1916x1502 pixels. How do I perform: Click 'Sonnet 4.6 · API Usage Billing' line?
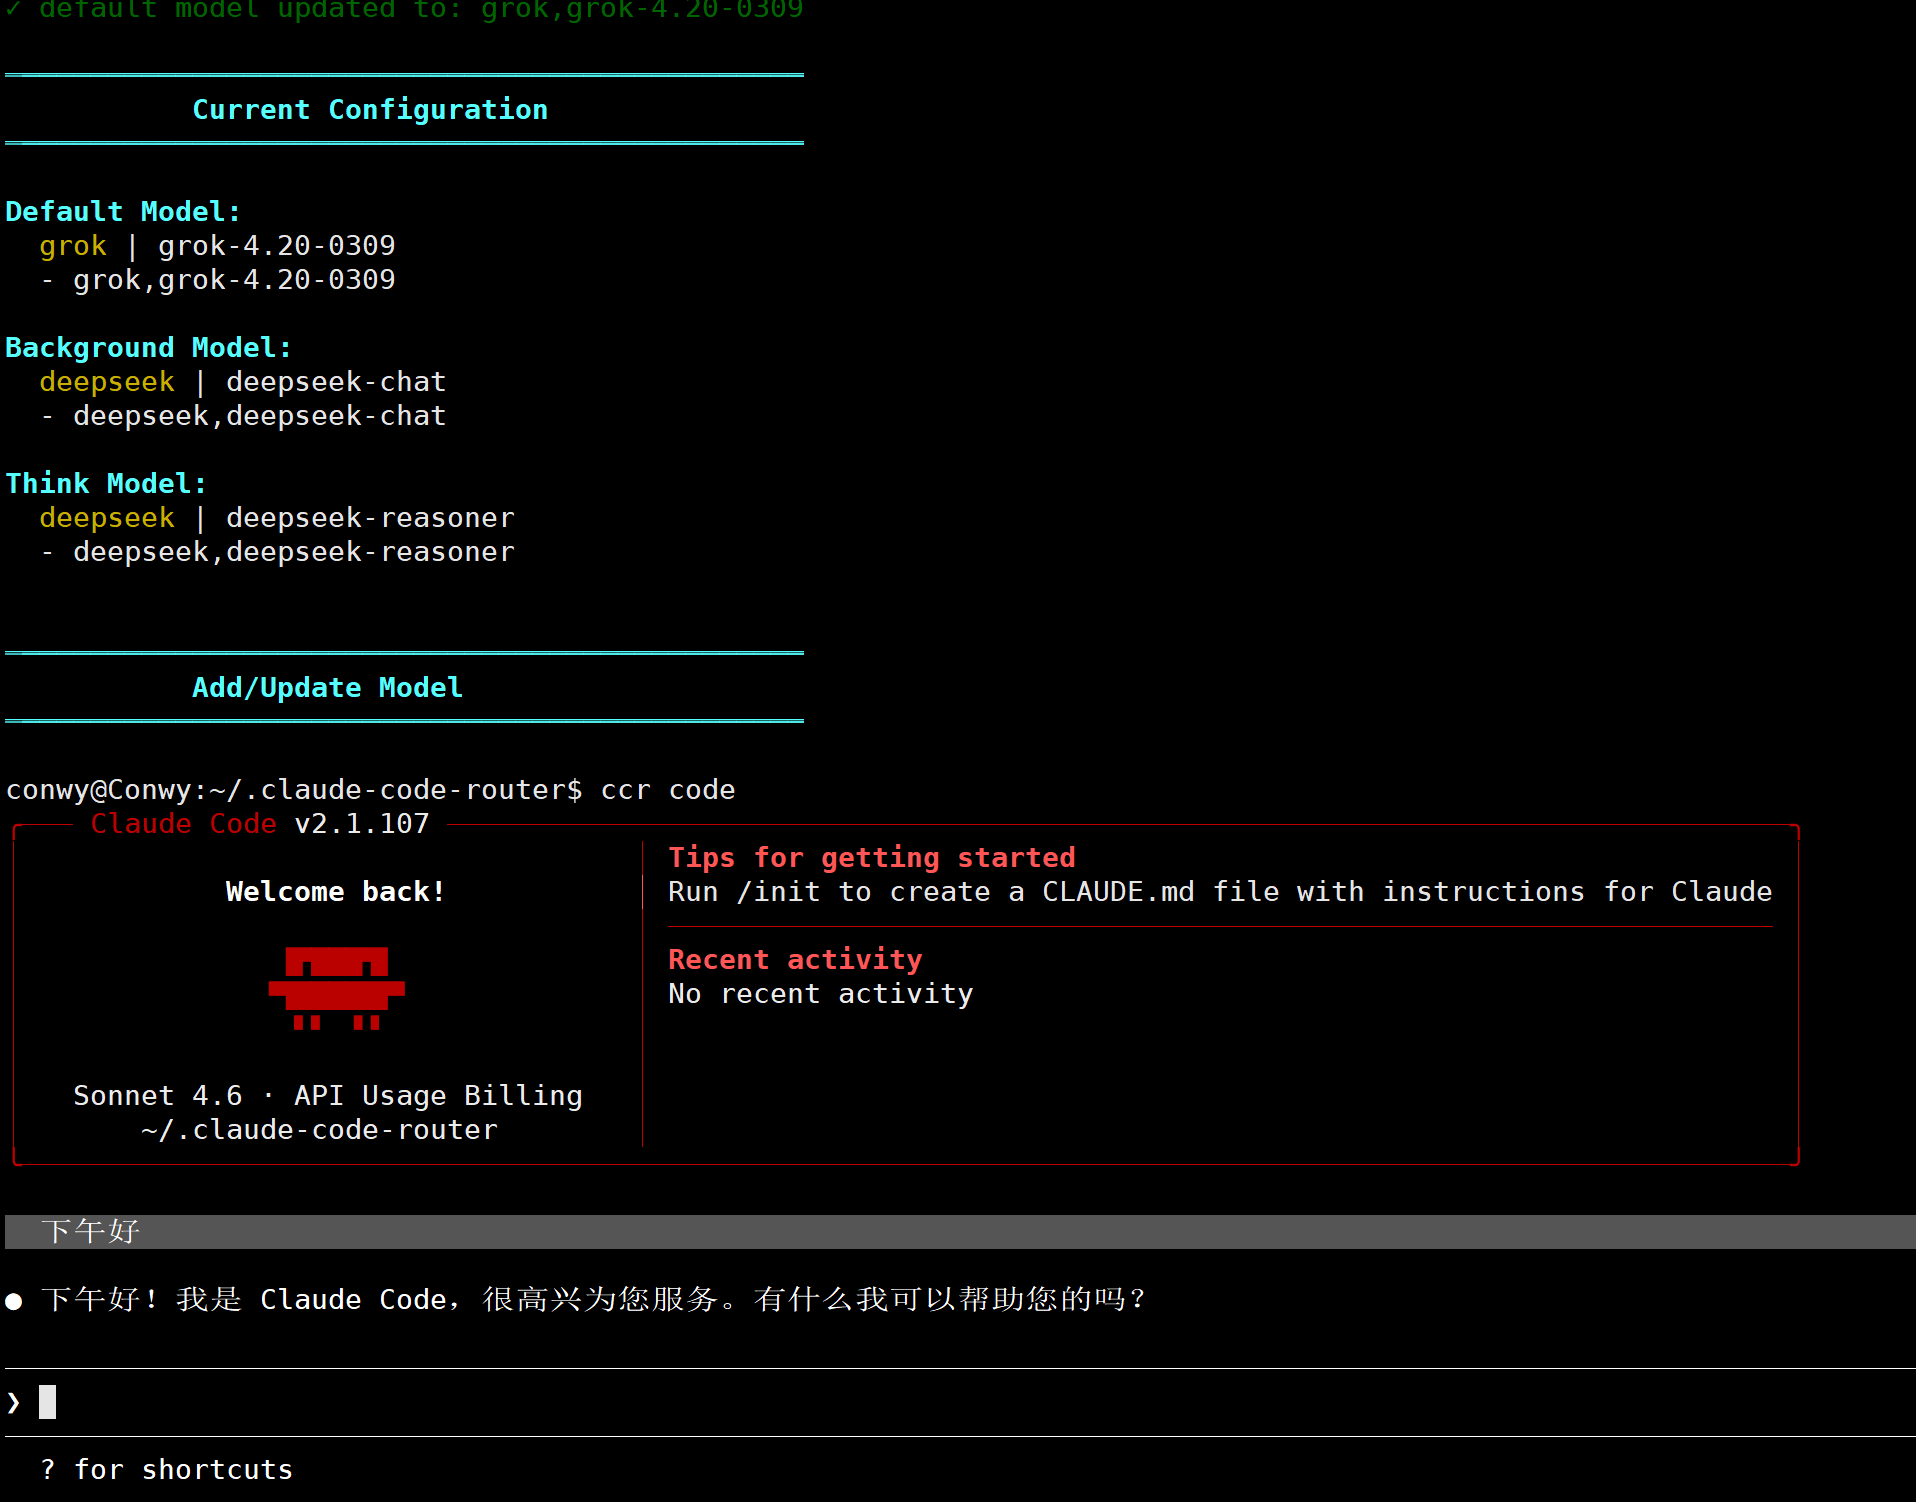[328, 1096]
